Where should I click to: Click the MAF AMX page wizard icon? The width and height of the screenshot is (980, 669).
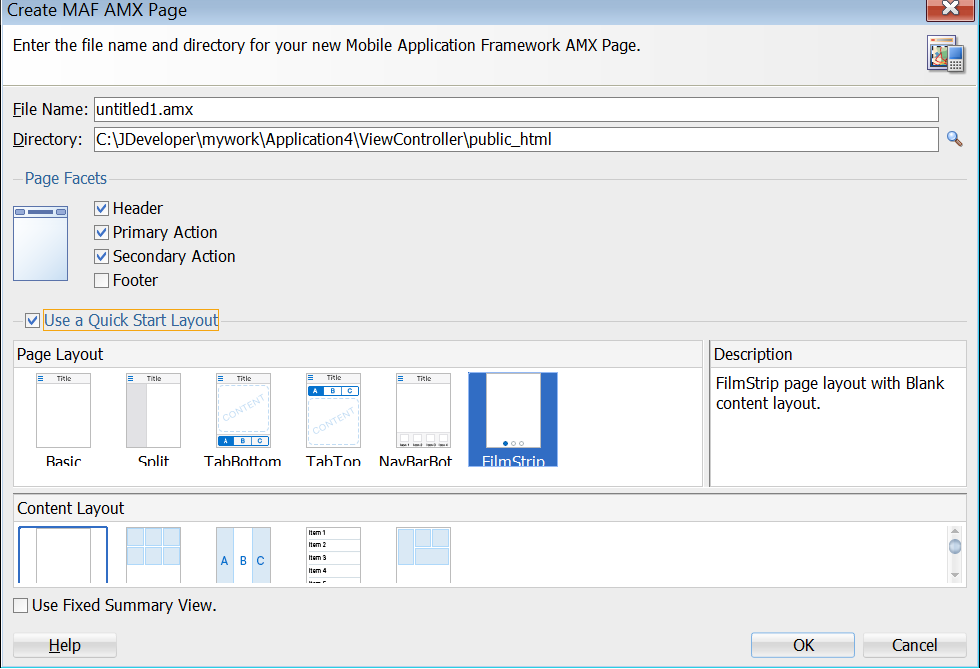(946, 54)
